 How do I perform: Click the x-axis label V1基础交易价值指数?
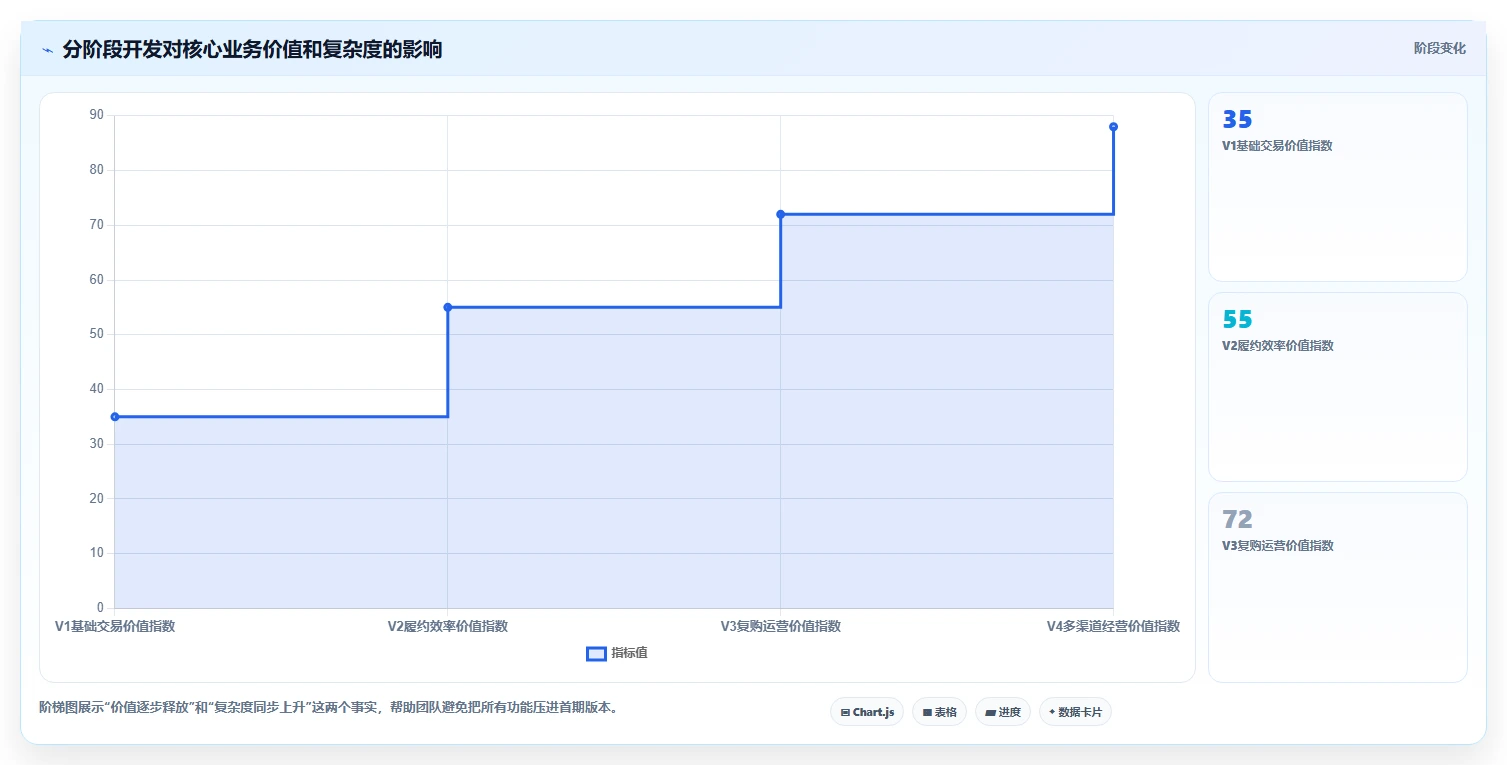(115, 626)
